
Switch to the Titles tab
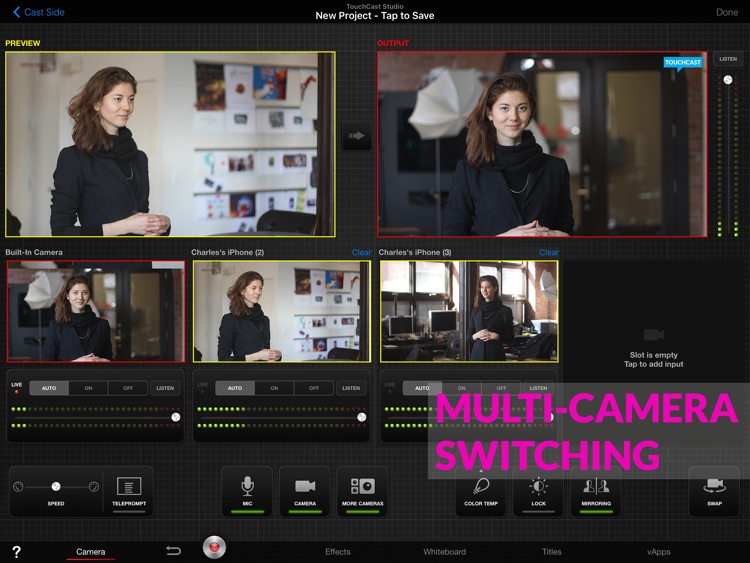551,552
